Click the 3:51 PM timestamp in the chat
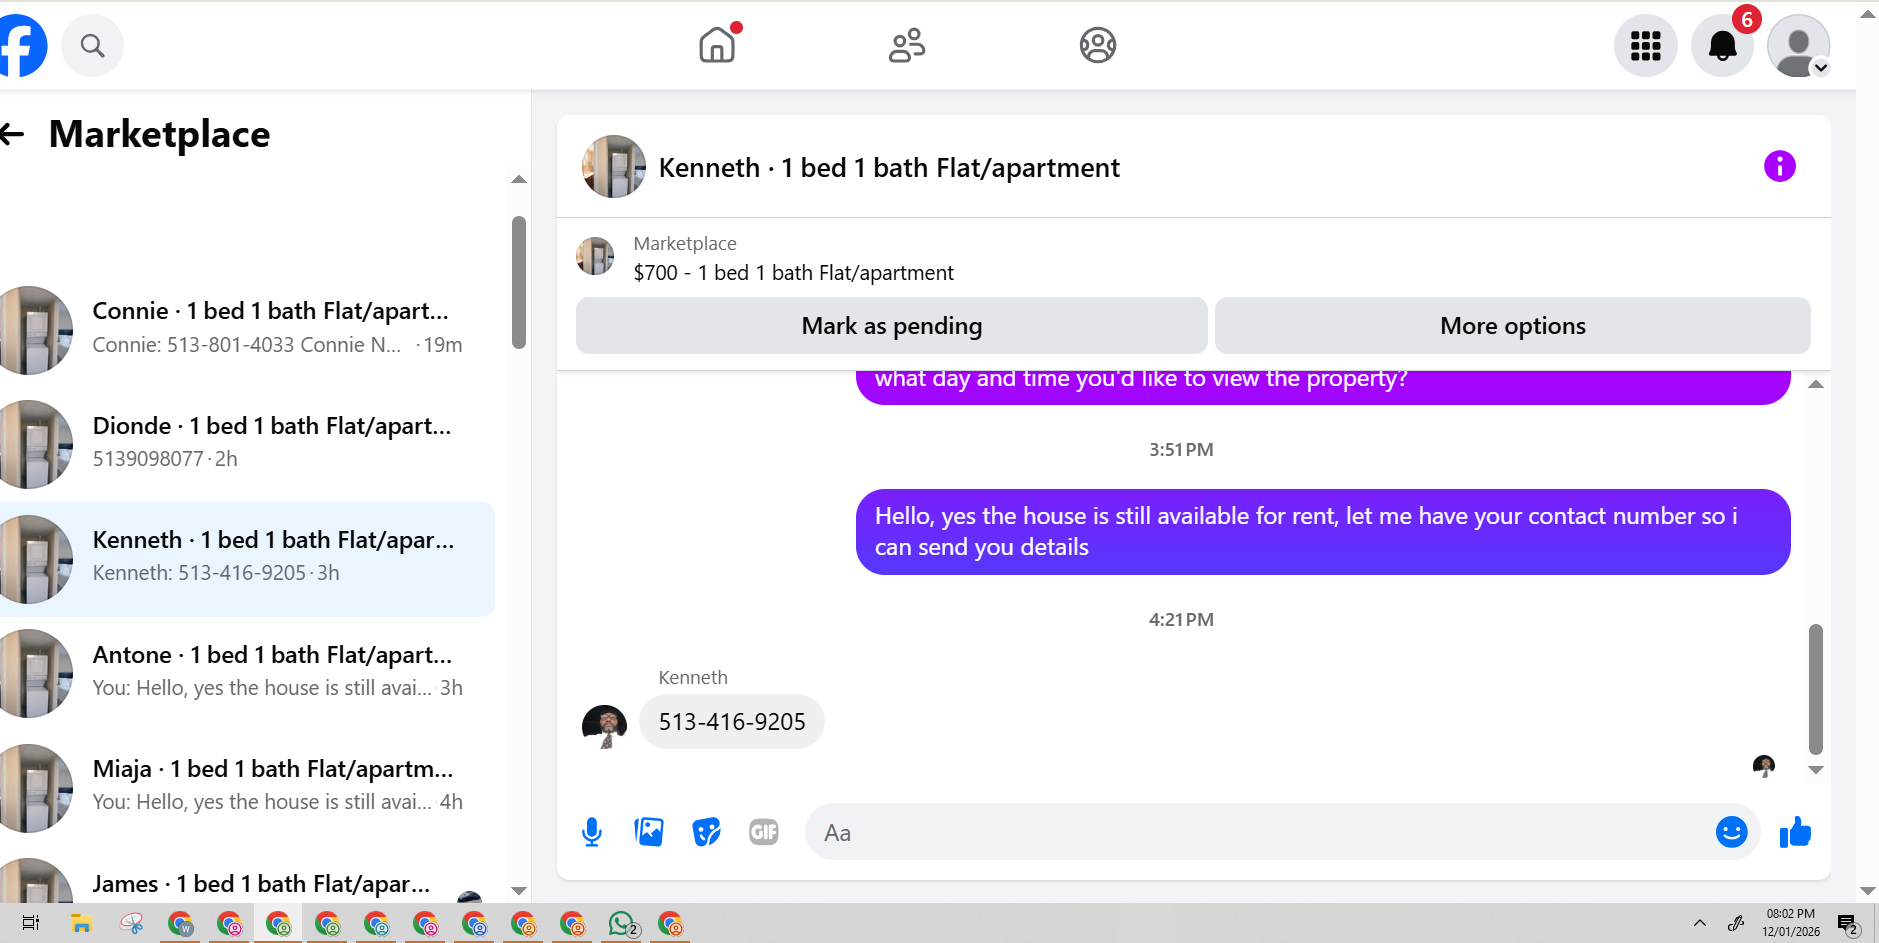1879x943 pixels. point(1181,450)
